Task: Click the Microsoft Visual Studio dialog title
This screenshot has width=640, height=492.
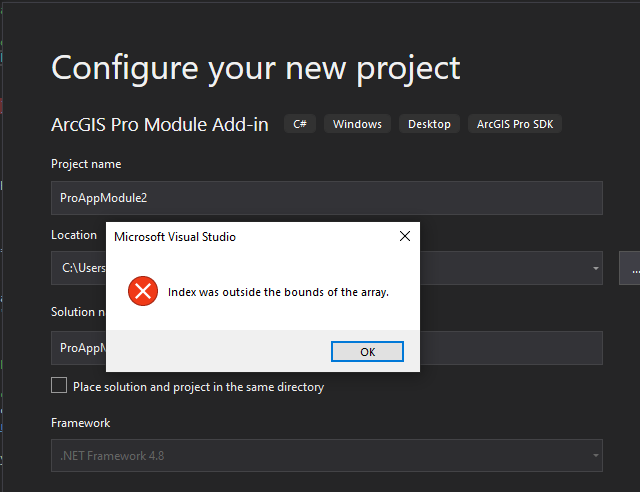Action: tap(175, 237)
